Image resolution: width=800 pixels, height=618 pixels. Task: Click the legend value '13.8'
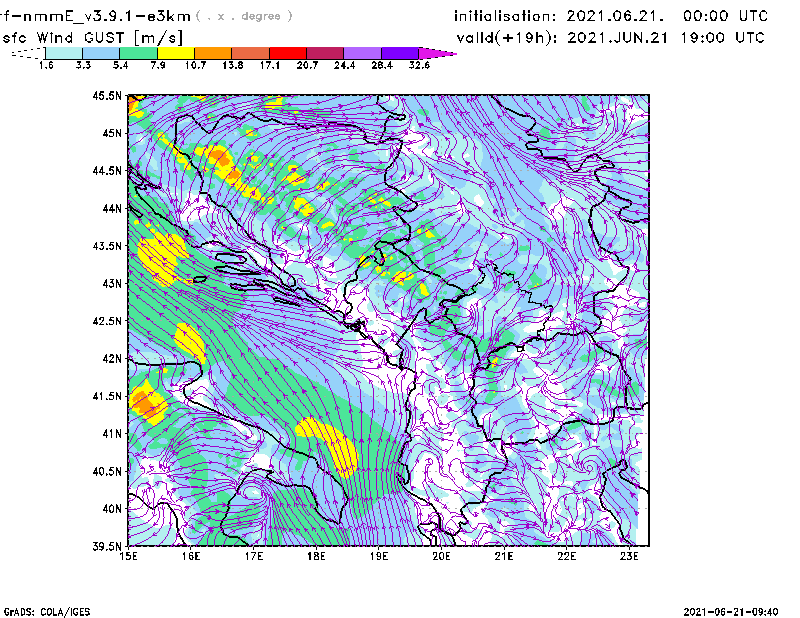(233, 65)
